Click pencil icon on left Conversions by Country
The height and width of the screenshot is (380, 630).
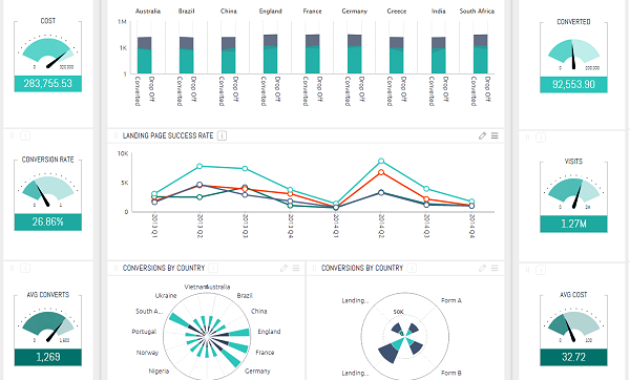(284, 268)
